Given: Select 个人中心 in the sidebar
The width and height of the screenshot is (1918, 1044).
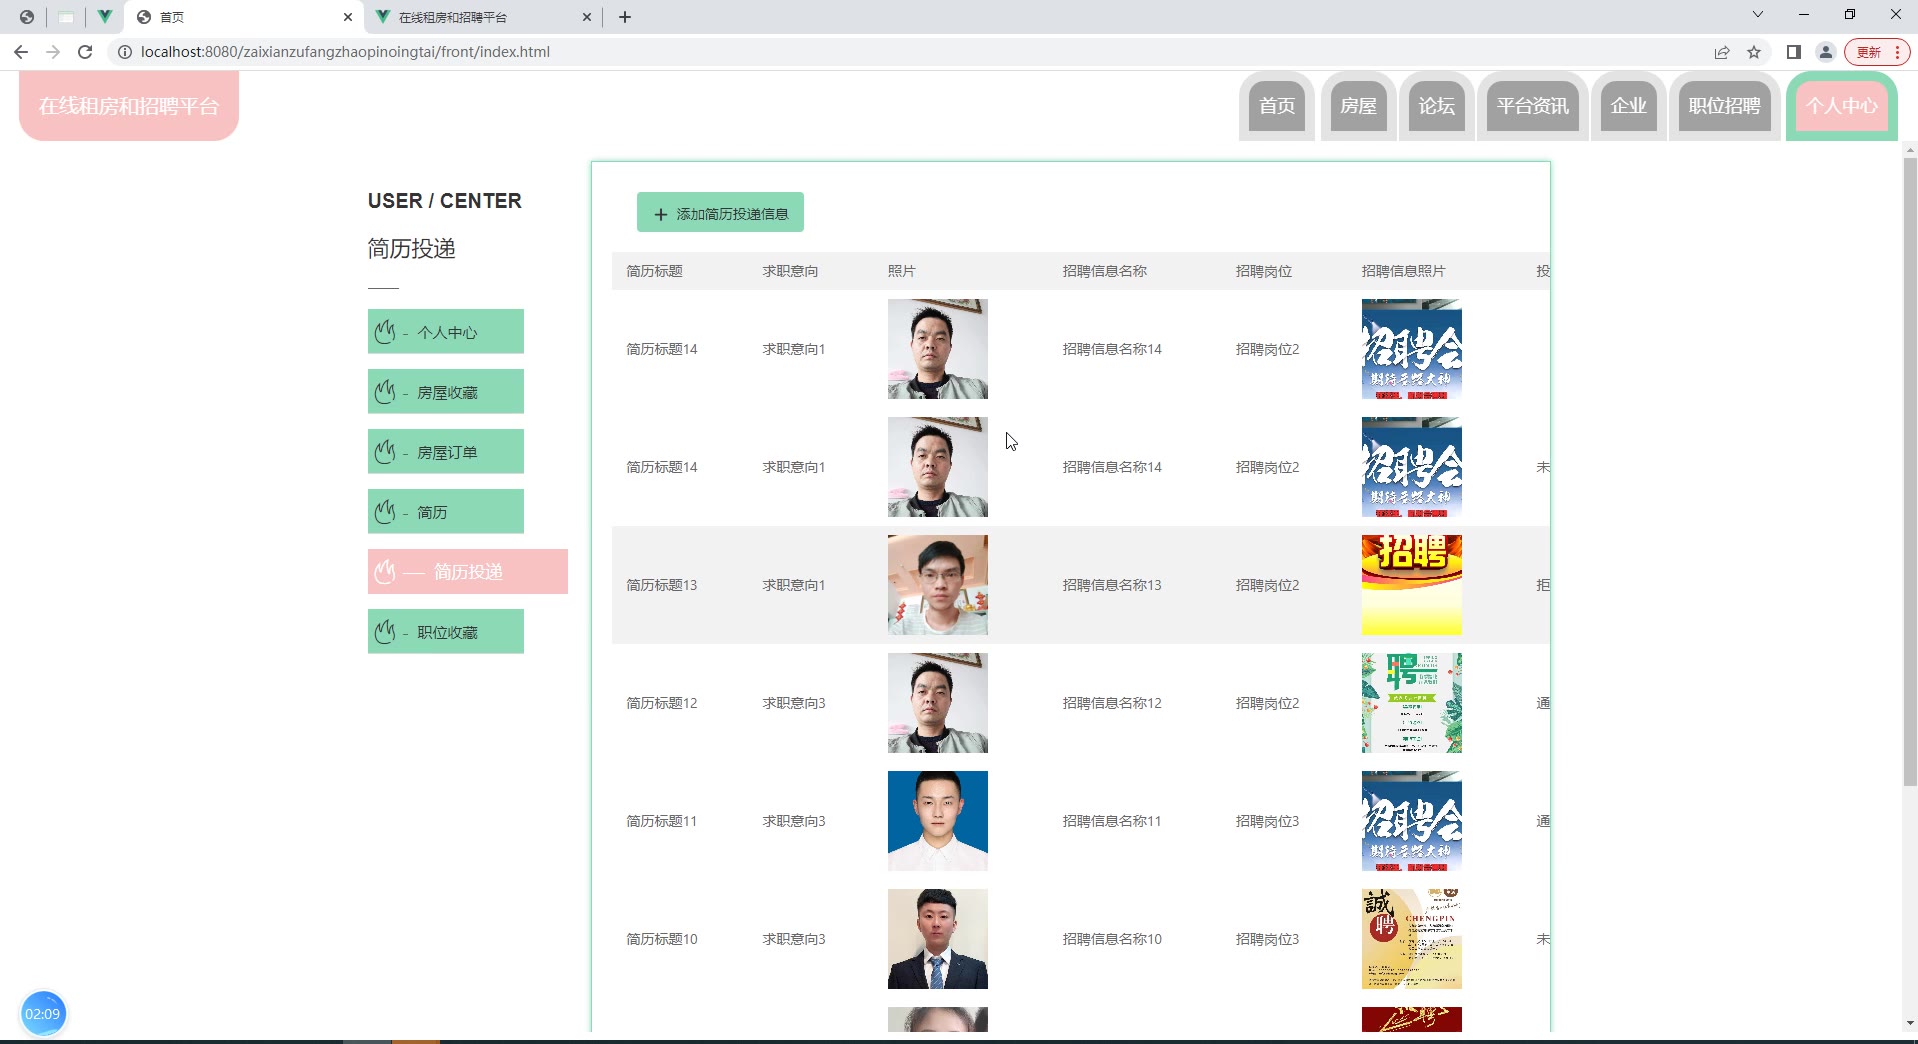Looking at the screenshot, I should click(446, 331).
